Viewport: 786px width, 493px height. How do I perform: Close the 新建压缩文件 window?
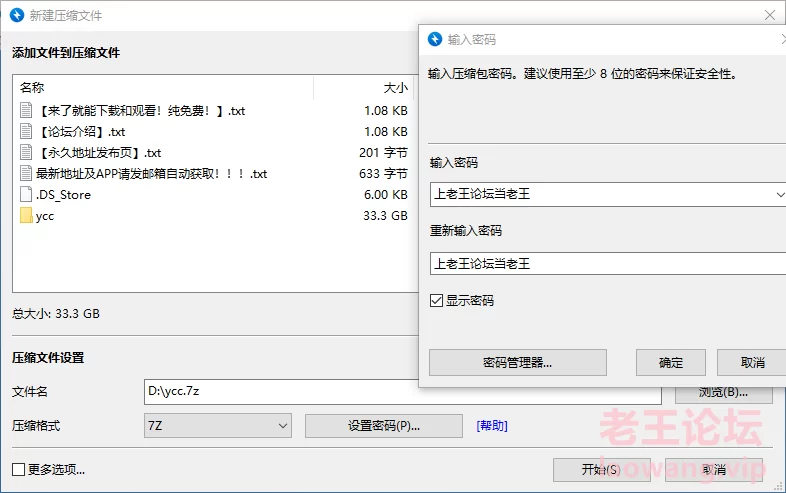pyautogui.click(x=770, y=15)
